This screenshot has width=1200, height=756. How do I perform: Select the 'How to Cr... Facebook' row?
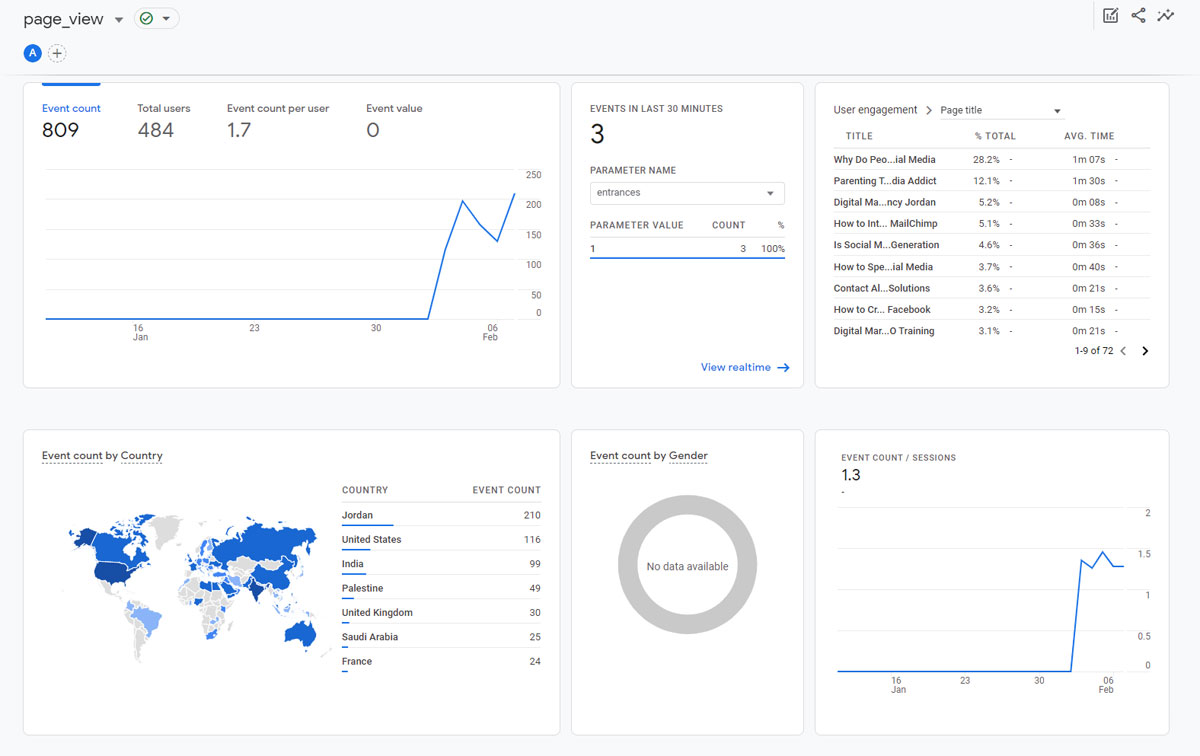coord(991,309)
